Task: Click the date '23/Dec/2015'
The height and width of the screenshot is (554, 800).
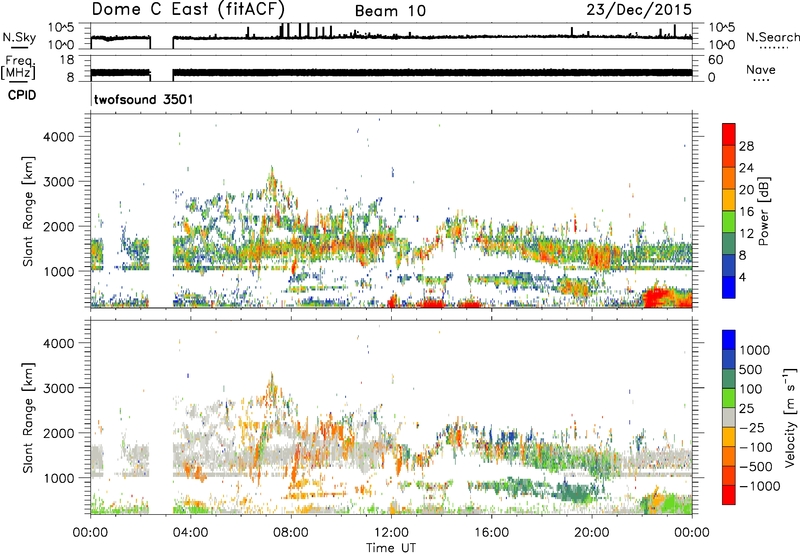Action: (x=639, y=10)
